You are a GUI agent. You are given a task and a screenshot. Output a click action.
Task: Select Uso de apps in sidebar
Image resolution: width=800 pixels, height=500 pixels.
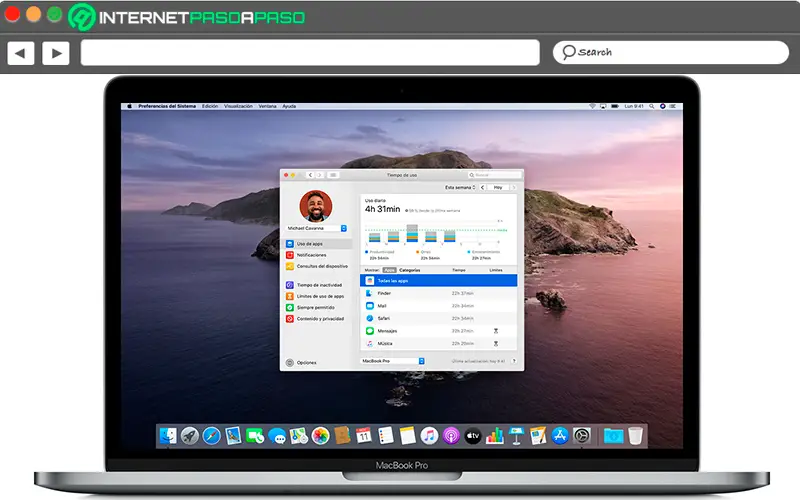(x=318, y=244)
